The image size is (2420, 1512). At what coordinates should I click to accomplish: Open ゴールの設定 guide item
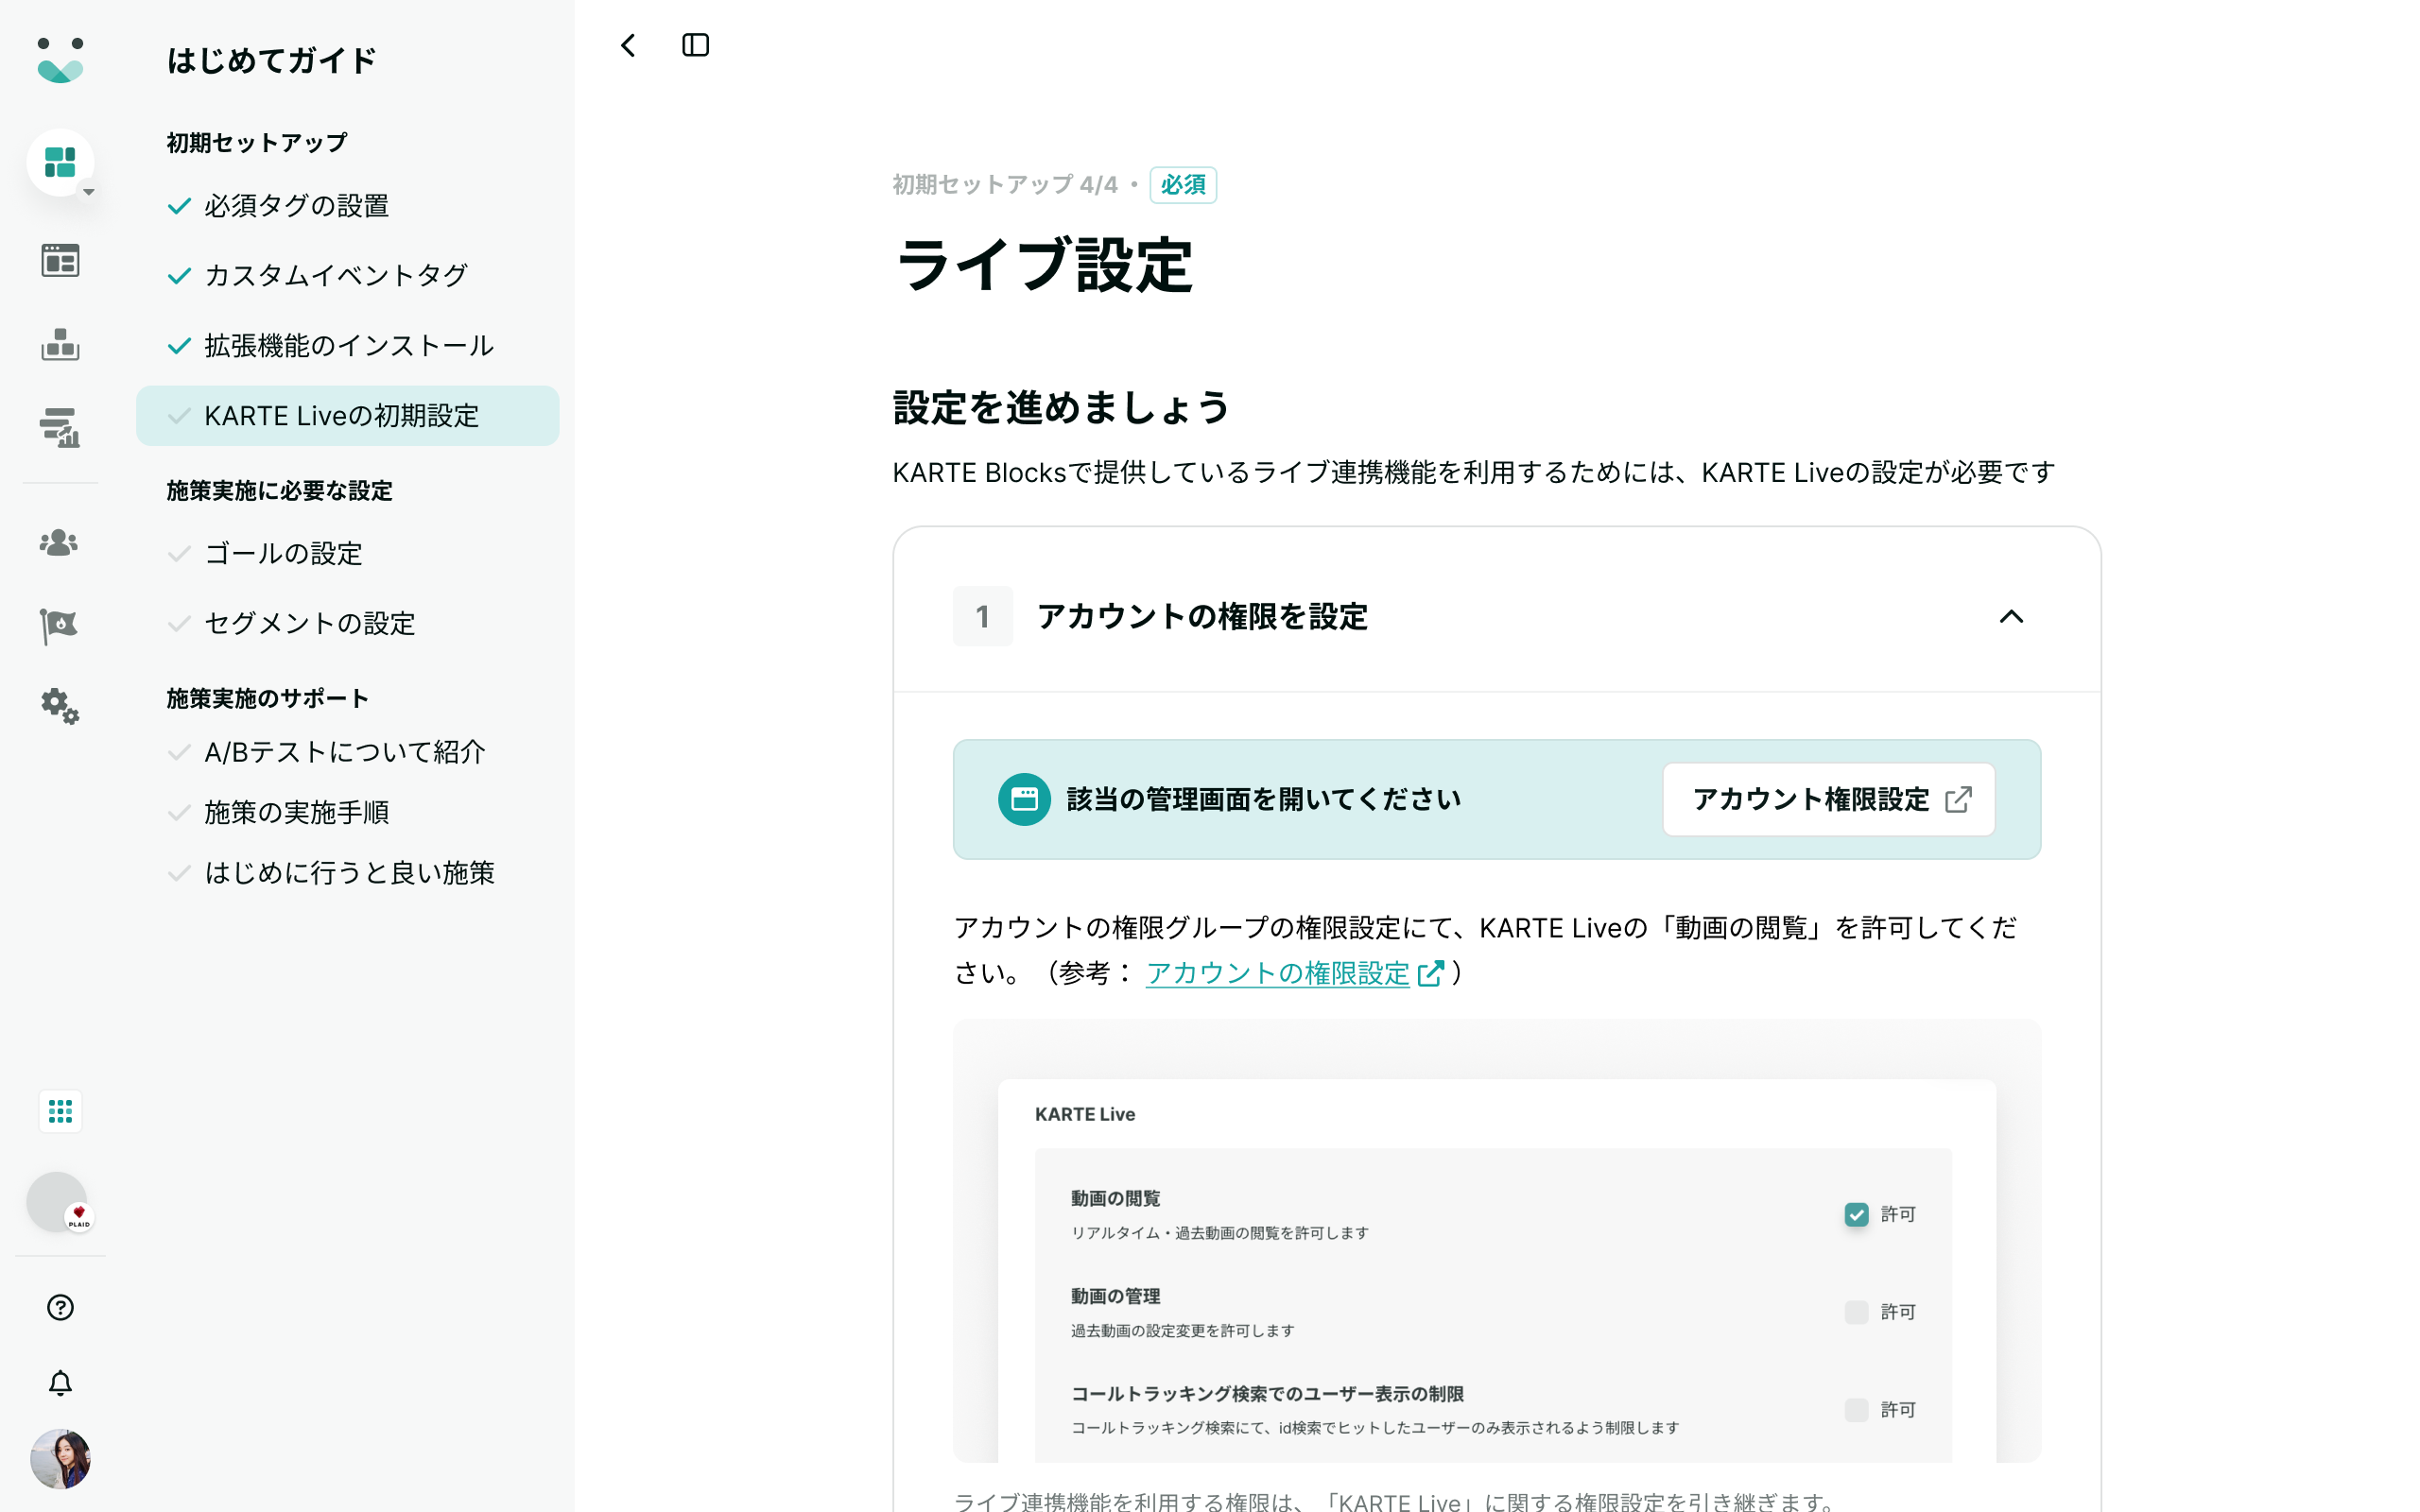tap(347, 553)
